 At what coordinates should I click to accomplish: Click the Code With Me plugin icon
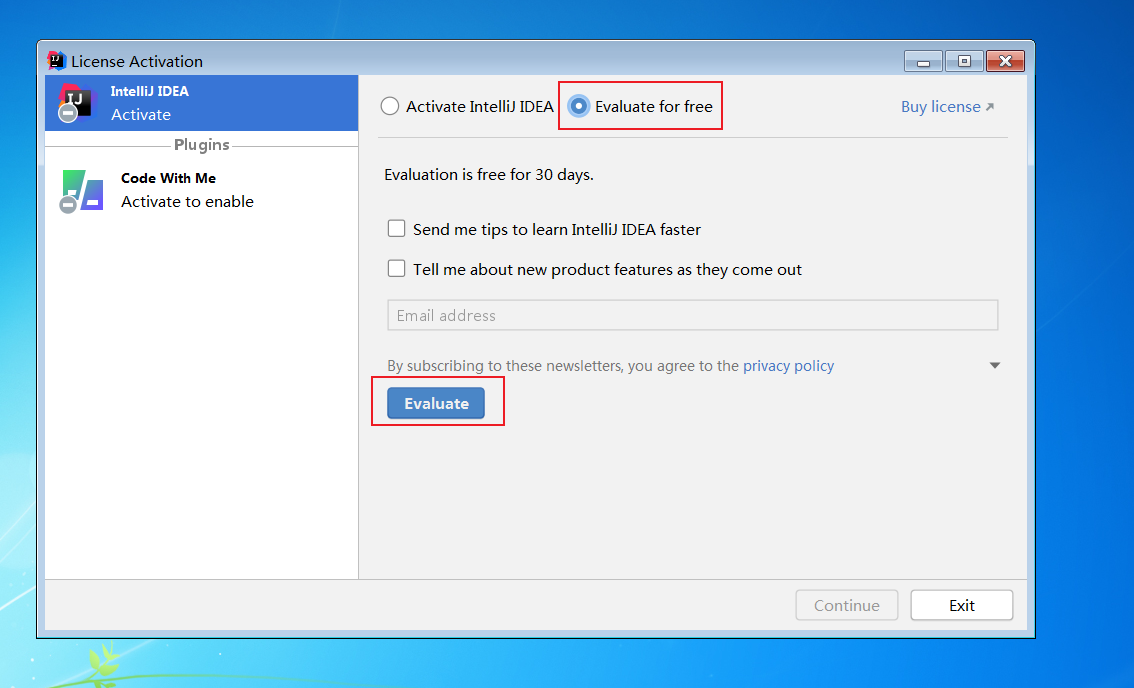point(82,191)
